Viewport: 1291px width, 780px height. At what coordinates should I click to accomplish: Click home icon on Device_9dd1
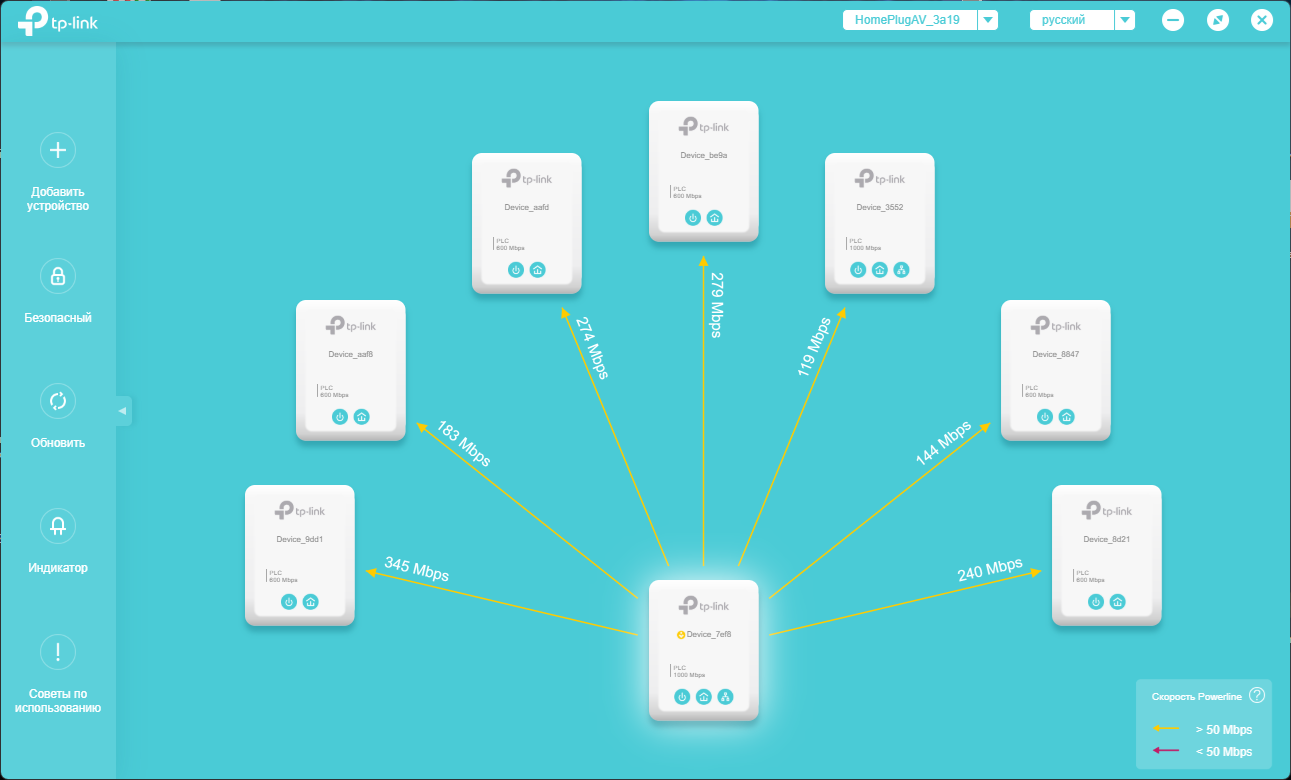point(311,602)
